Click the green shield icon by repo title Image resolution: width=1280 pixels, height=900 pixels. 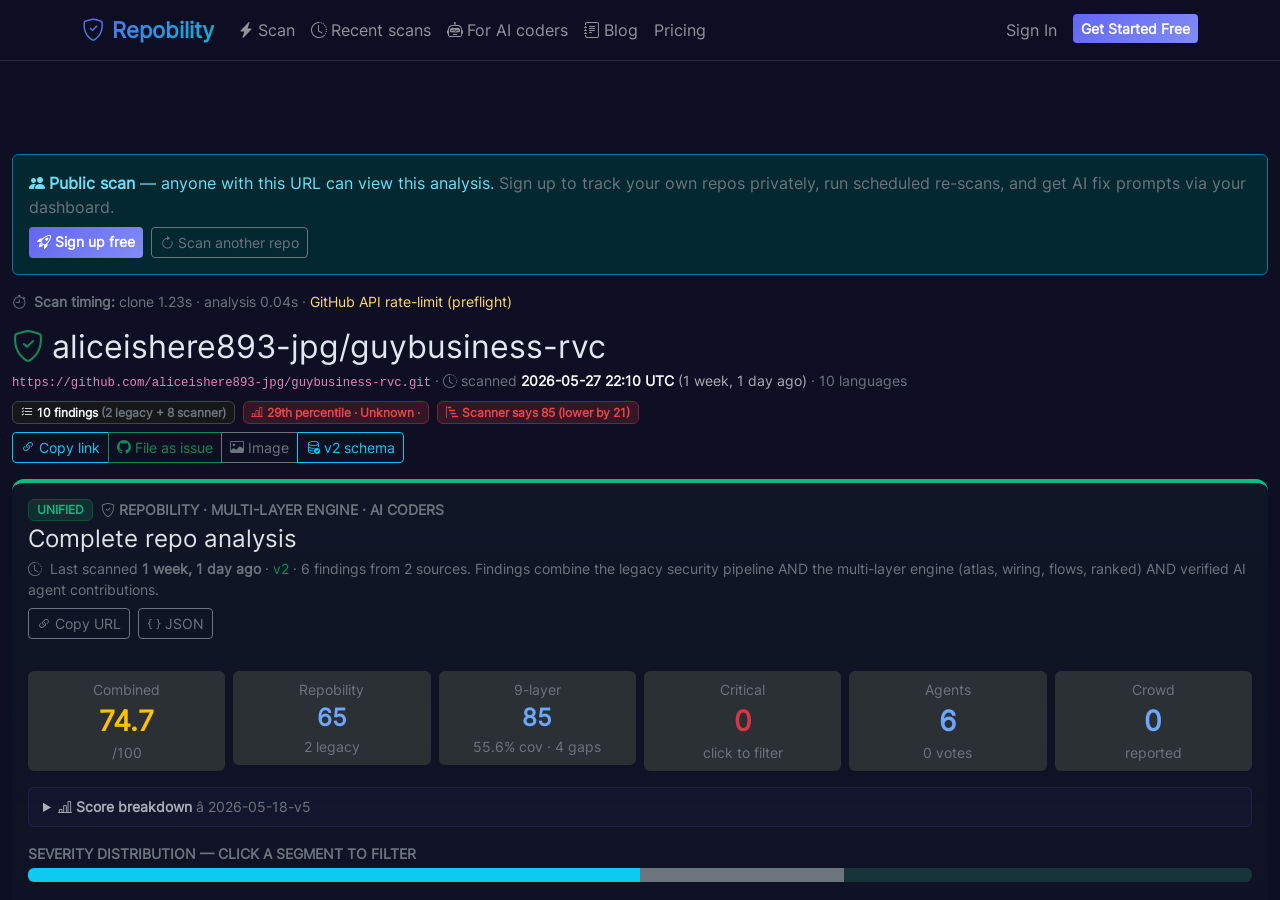(28, 346)
